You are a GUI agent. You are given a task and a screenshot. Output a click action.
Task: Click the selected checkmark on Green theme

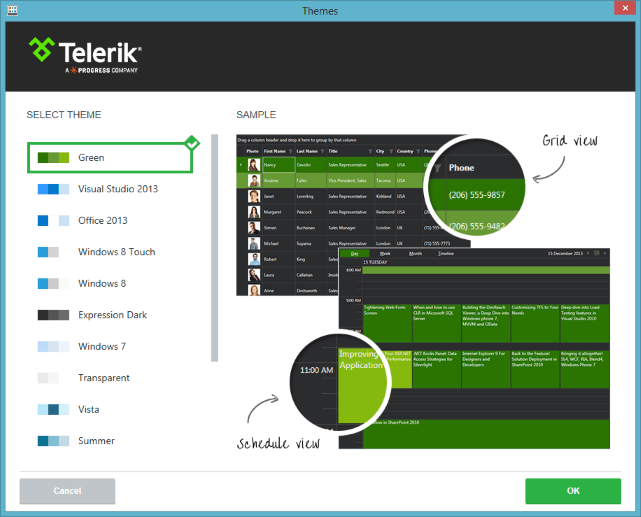click(x=192, y=143)
